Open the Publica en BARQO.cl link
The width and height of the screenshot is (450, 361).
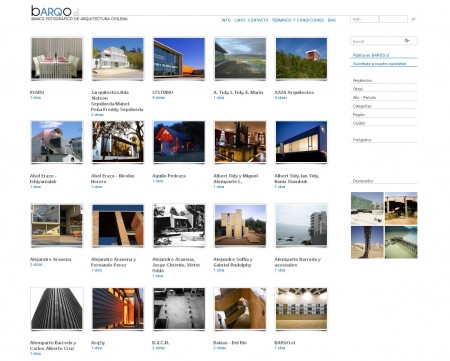coord(371,55)
